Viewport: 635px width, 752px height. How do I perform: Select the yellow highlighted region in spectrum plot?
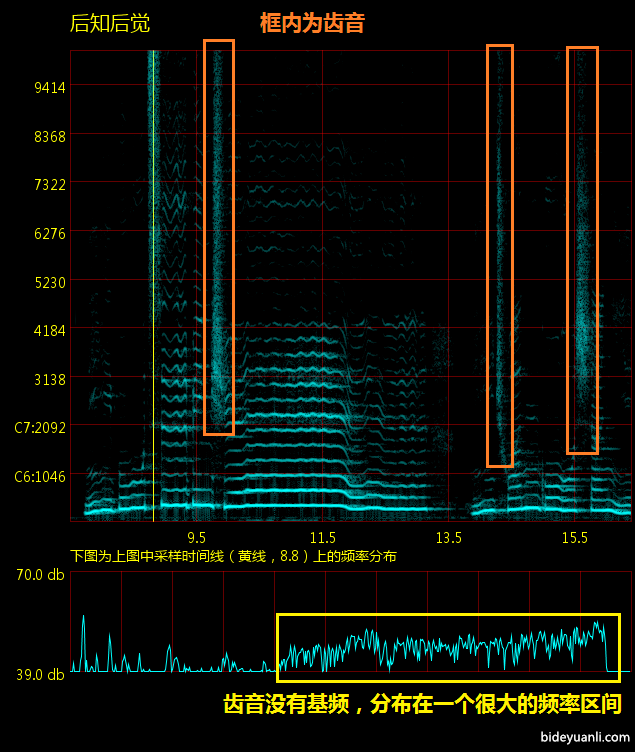coord(448,648)
